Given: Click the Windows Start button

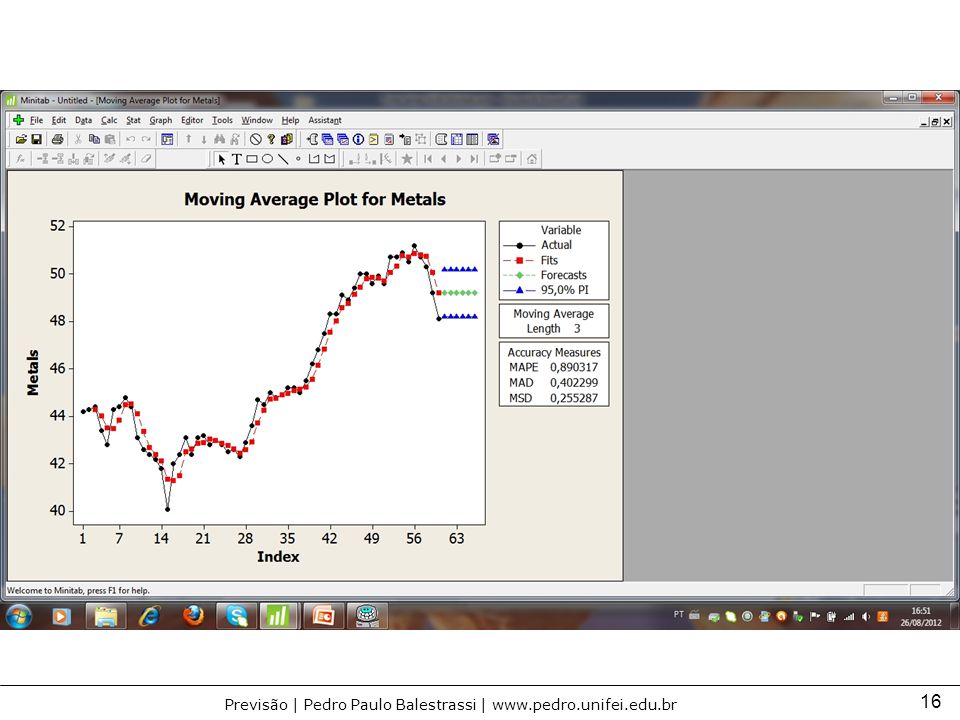Looking at the screenshot, I should point(18,616).
